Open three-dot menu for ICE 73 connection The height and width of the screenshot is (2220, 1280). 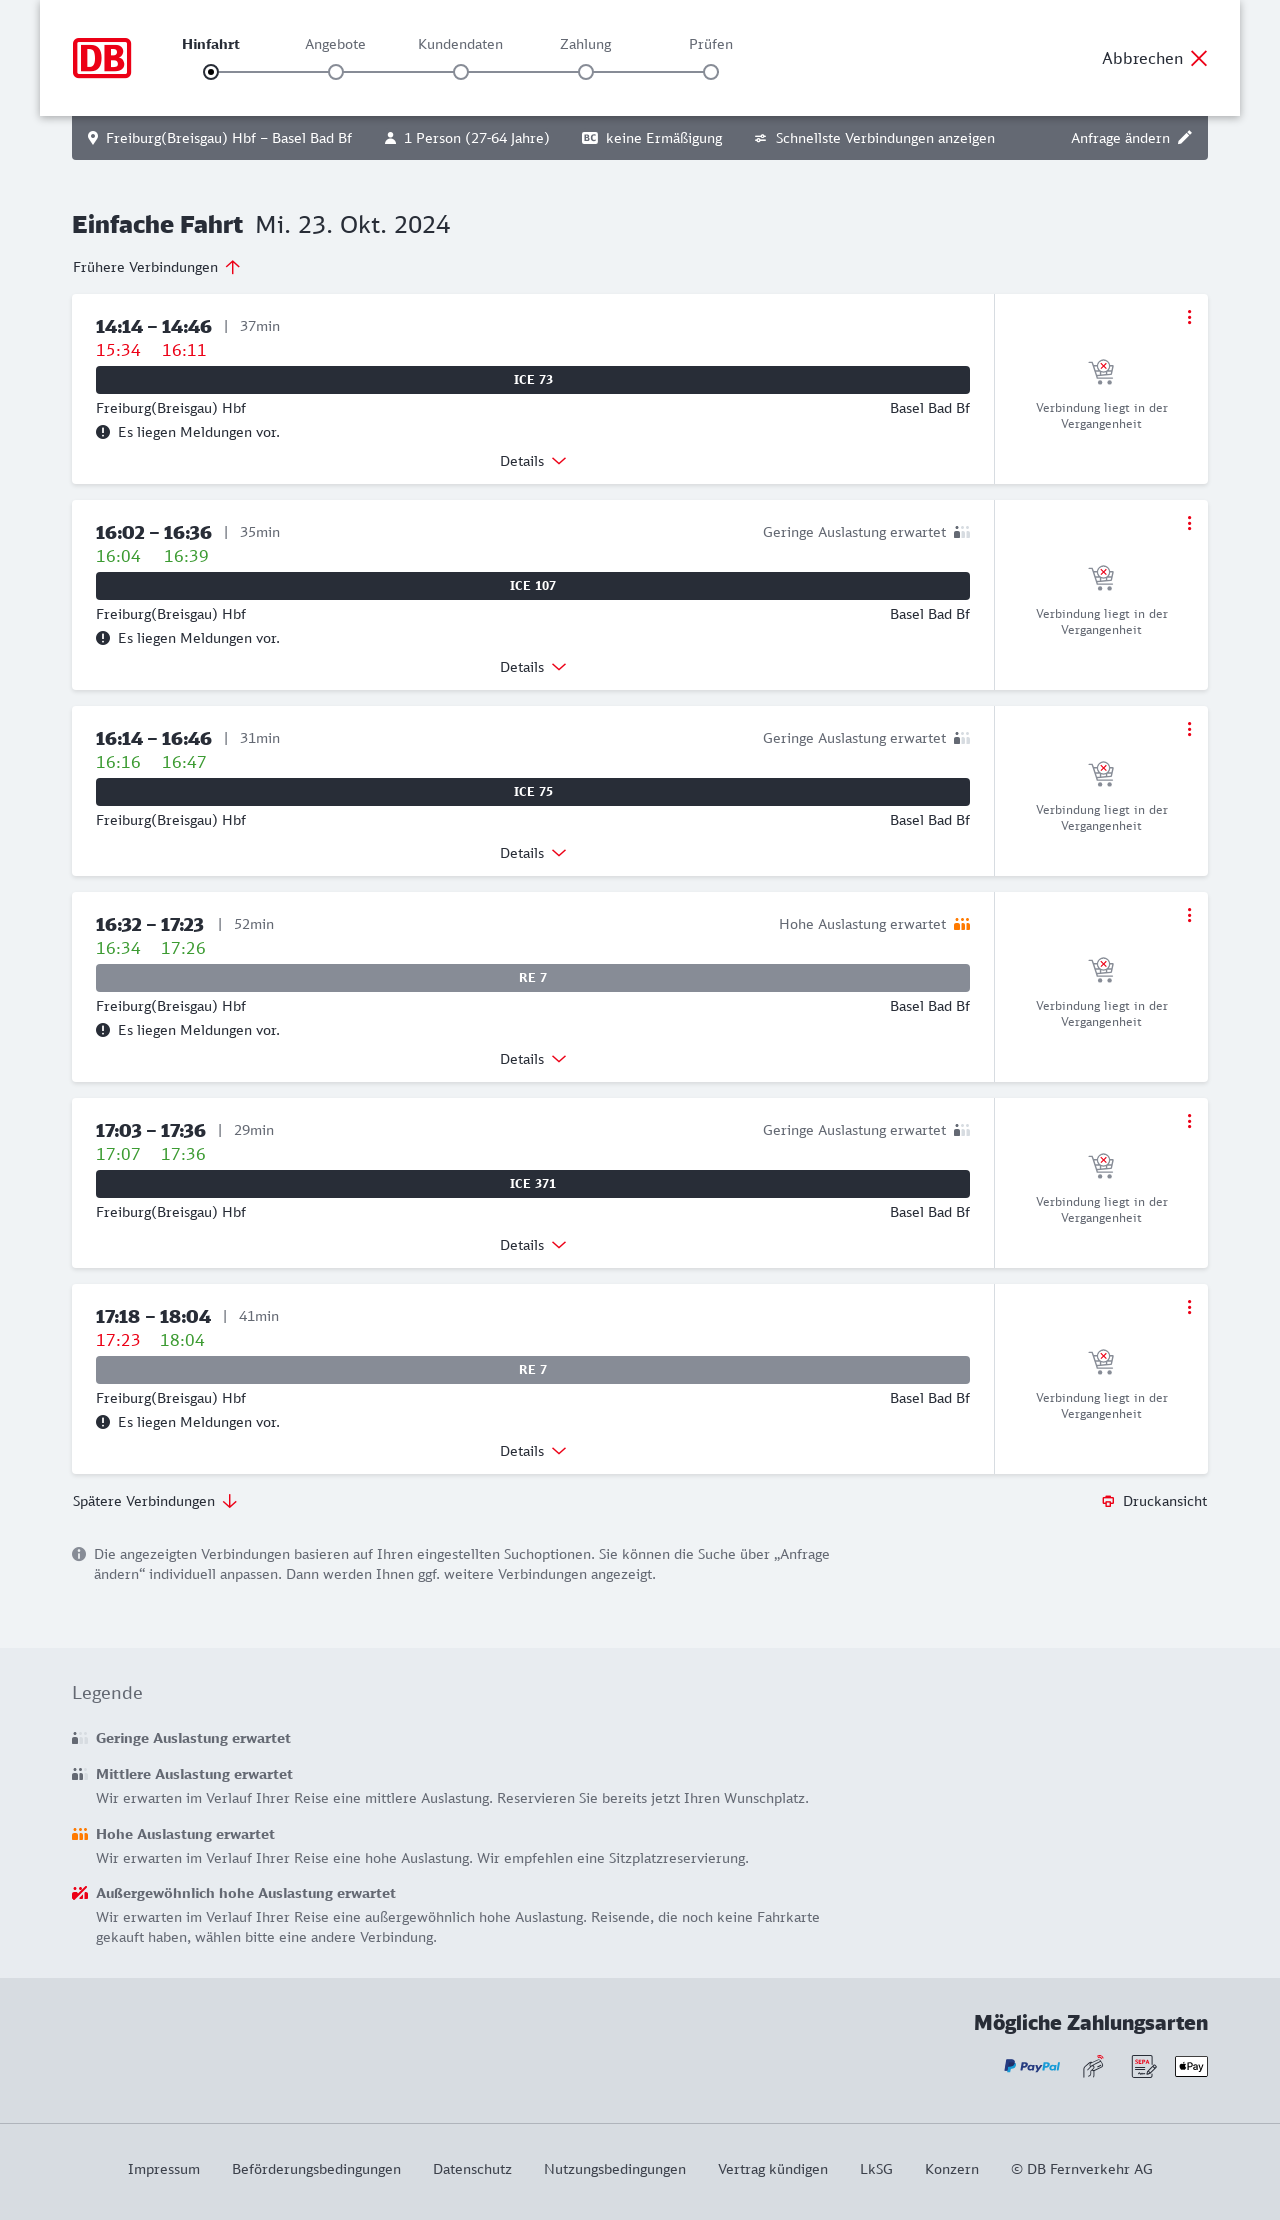[1189, 317]
